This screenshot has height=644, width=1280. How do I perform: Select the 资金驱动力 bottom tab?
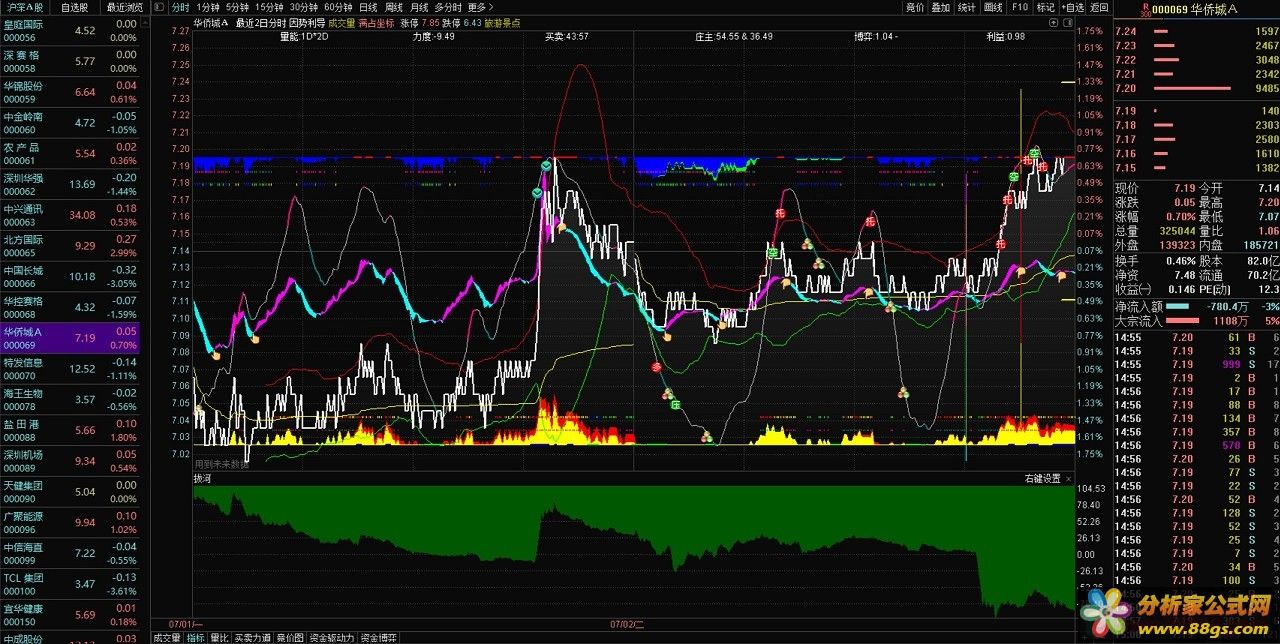(x=331, y=637)
